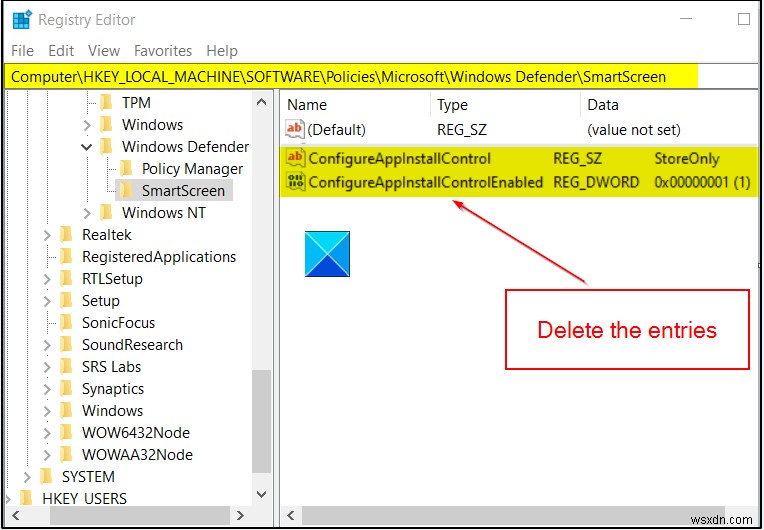Viewport: 764px width, 530px height.
Task: Expand the SoundResearch key
Action: (x=47, y=345)
